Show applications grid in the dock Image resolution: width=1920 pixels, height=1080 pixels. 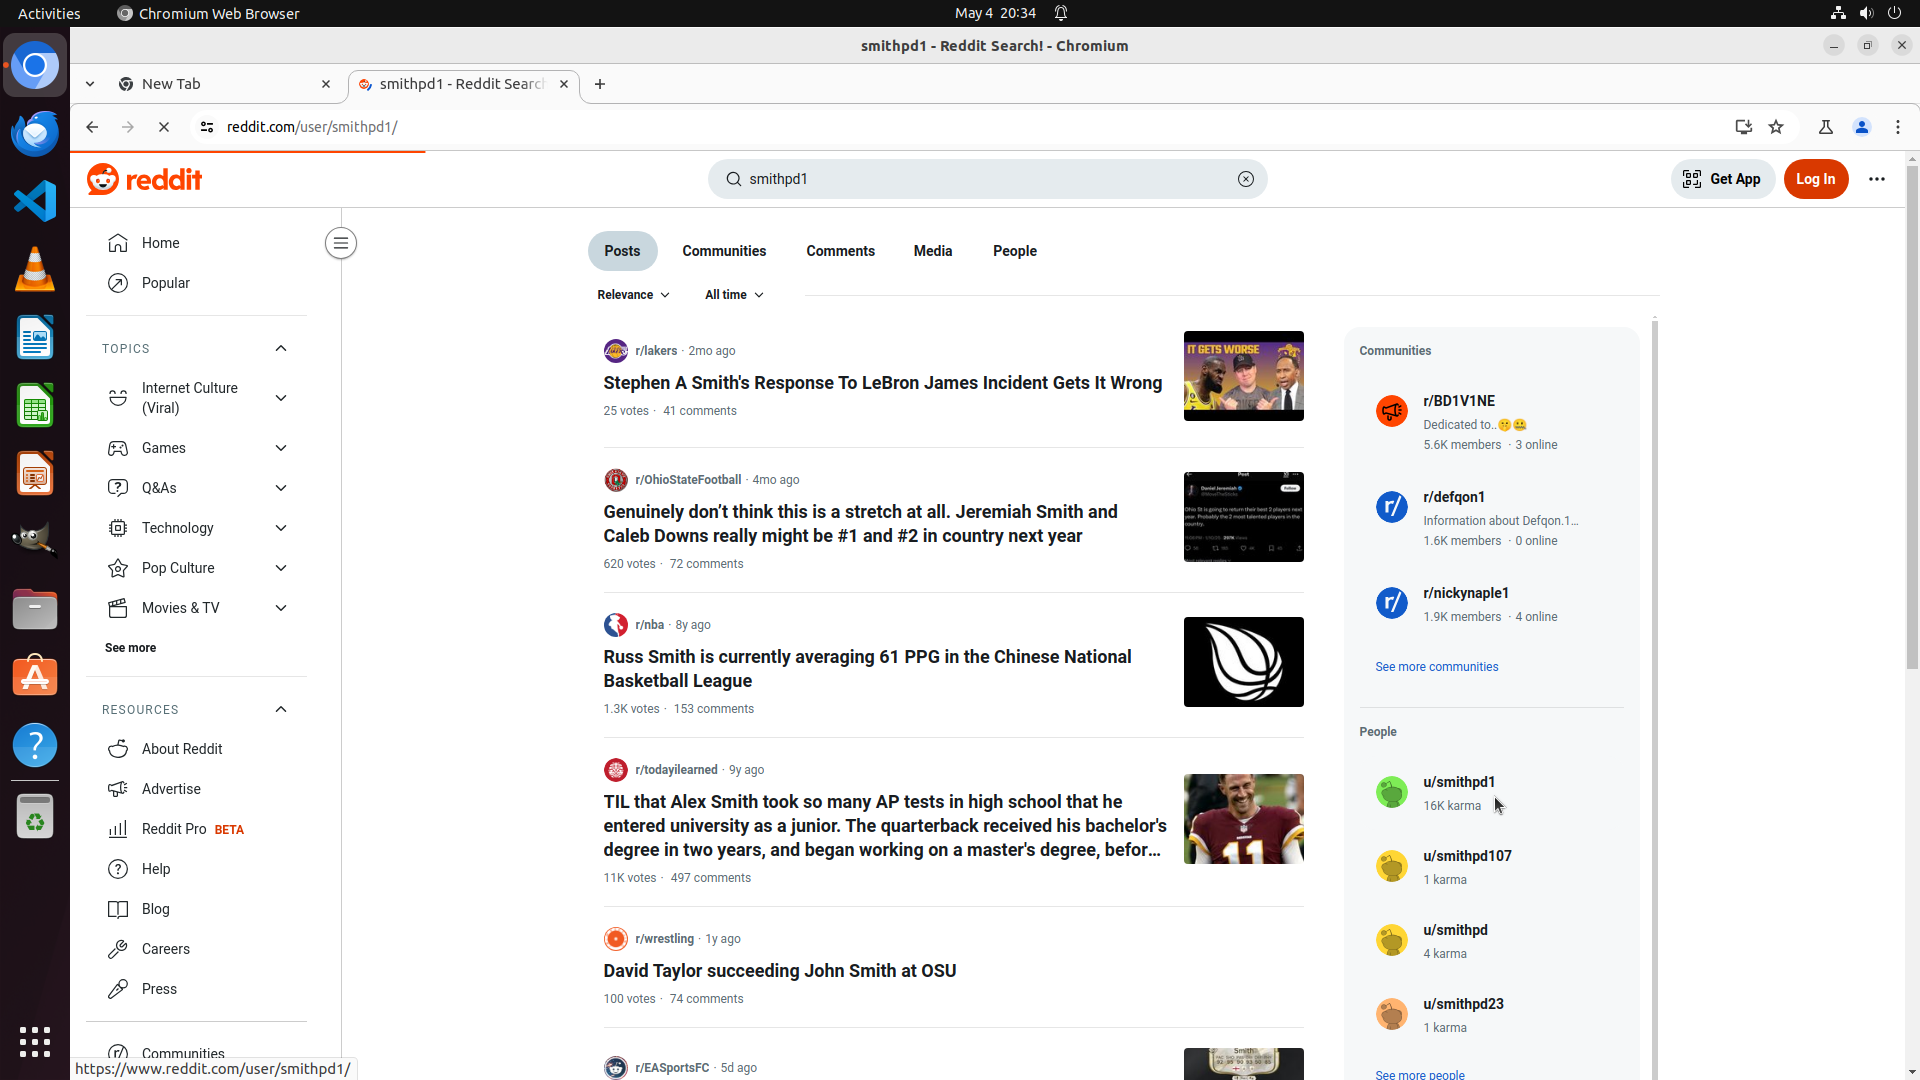click(x=35, y=1041)
